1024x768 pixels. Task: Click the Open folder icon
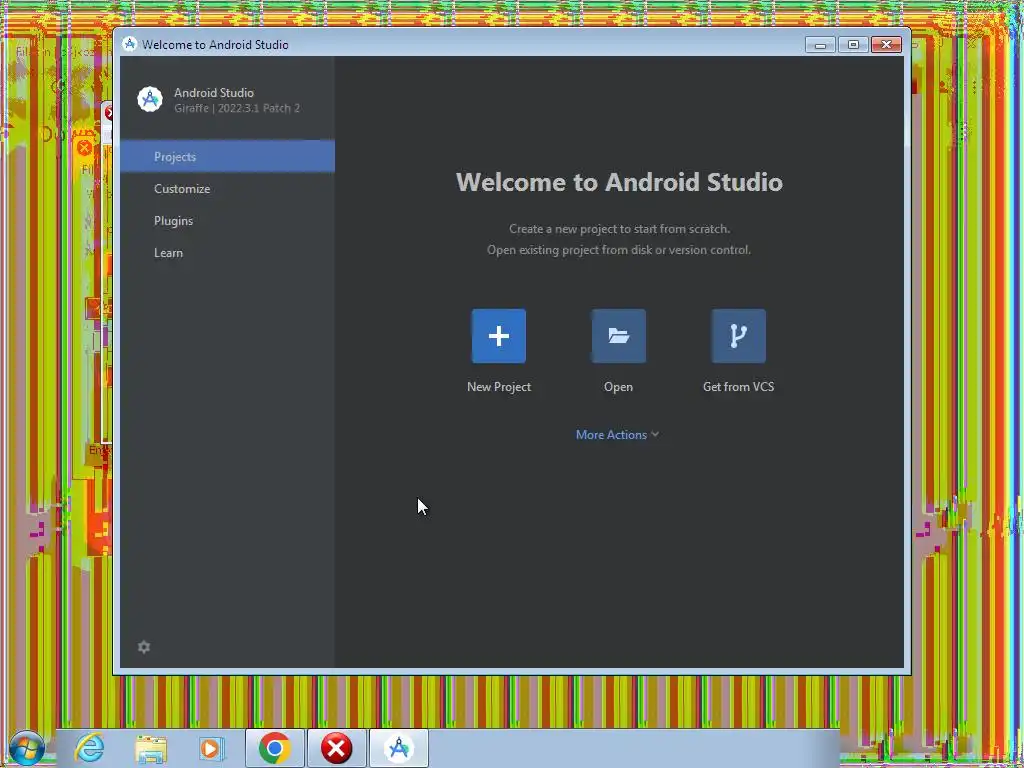tap(618, 336)
